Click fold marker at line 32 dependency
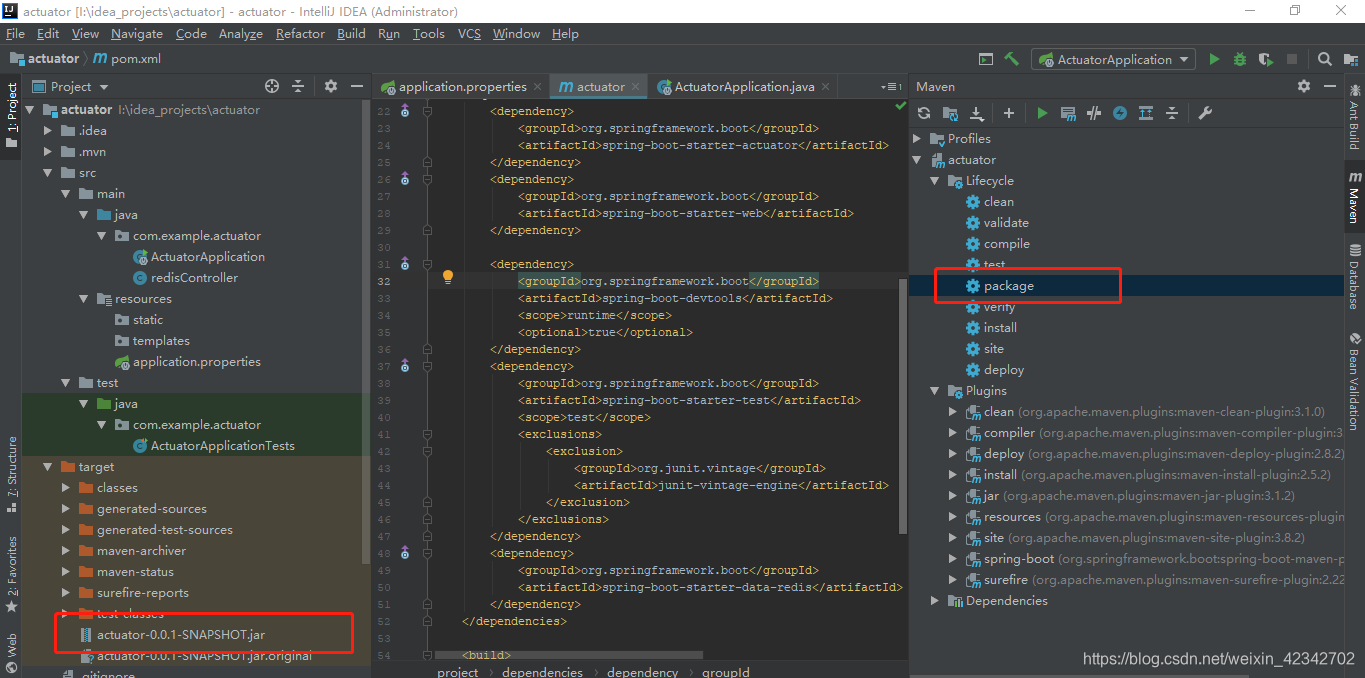1365x678 pixels. tap(427, 264)
